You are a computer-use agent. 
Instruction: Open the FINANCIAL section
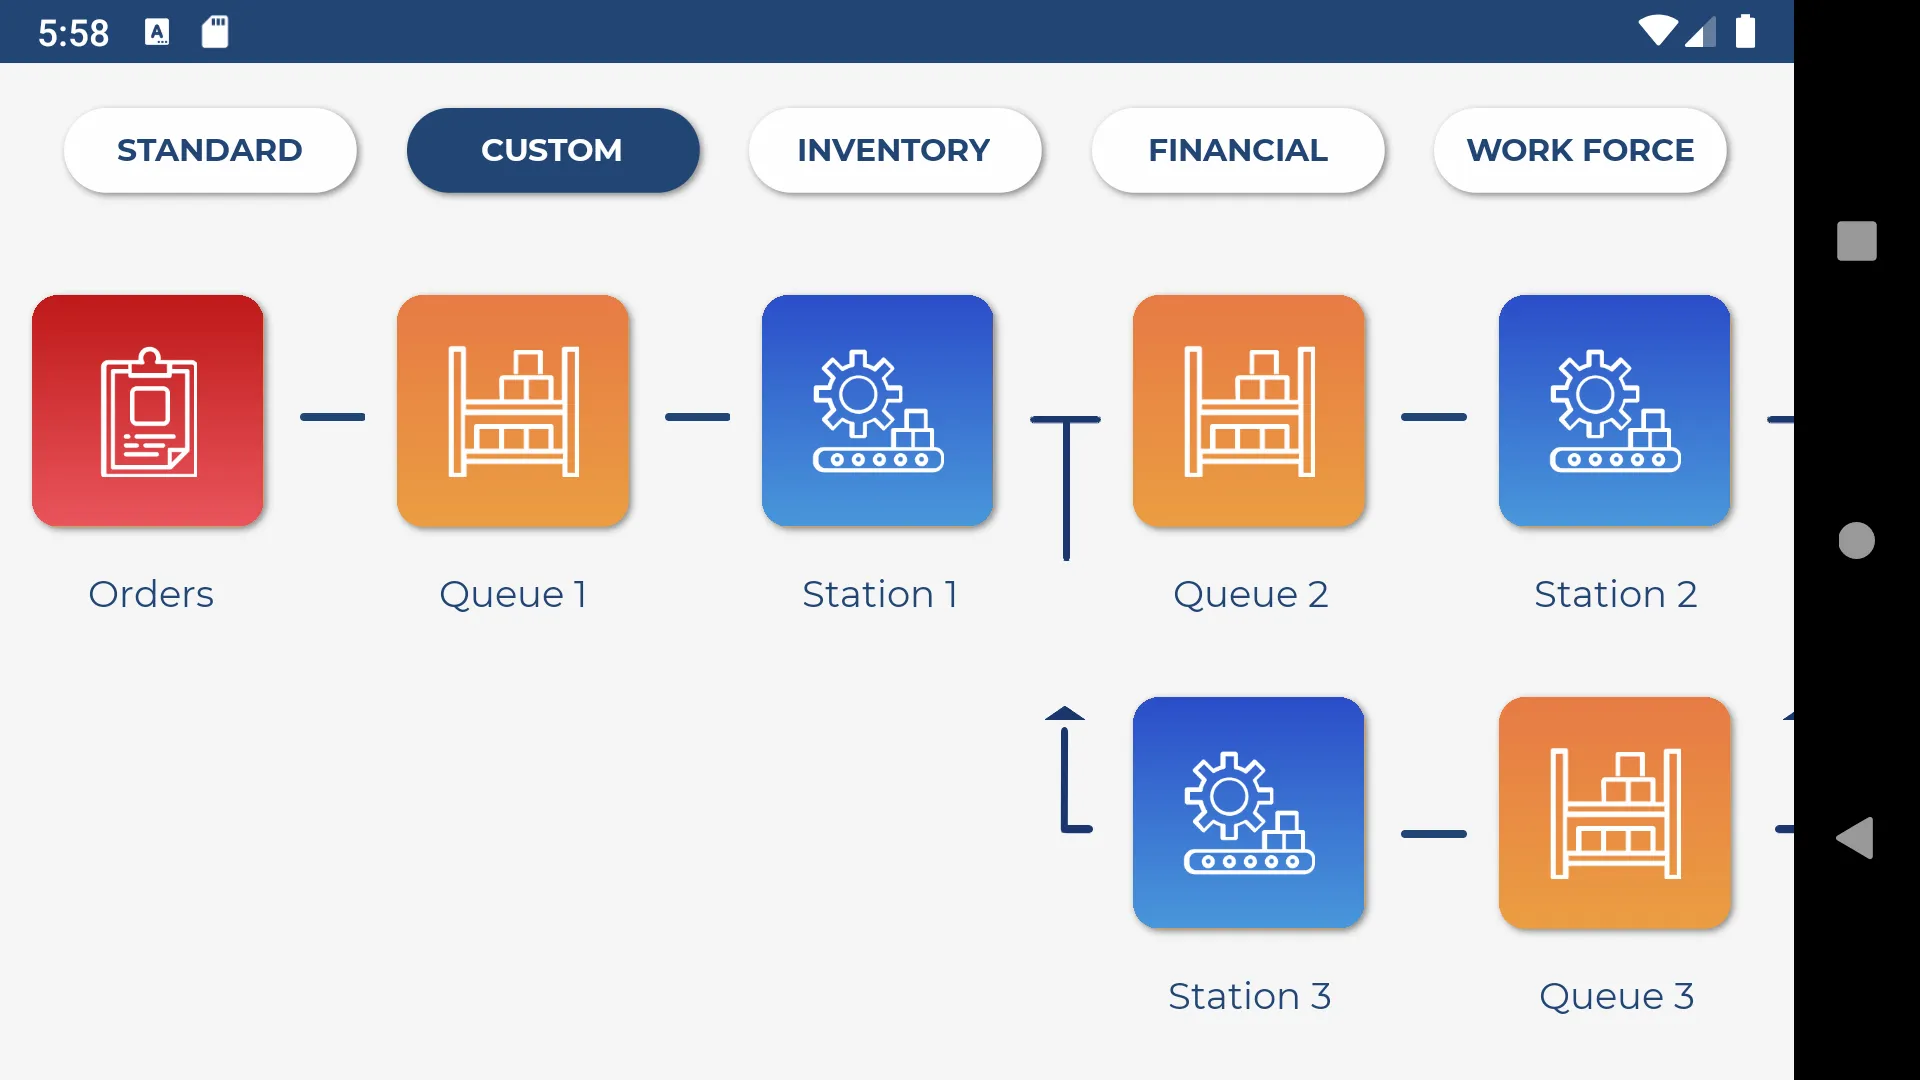click(x=1237, y=149)
